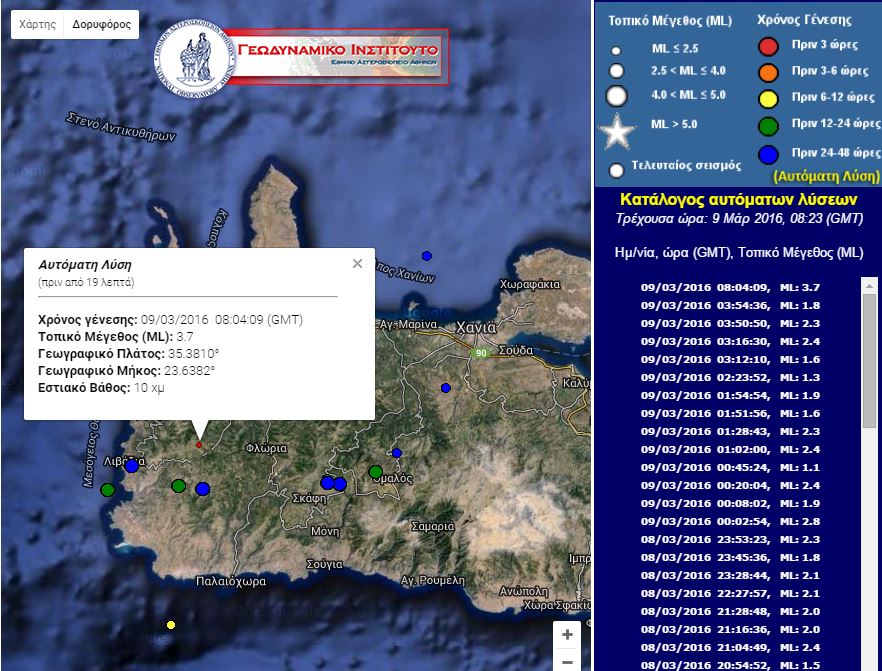882x671 pixels.
Task: Select the ML > 5.0 star legend icon
Action: (x=618, y=128)
